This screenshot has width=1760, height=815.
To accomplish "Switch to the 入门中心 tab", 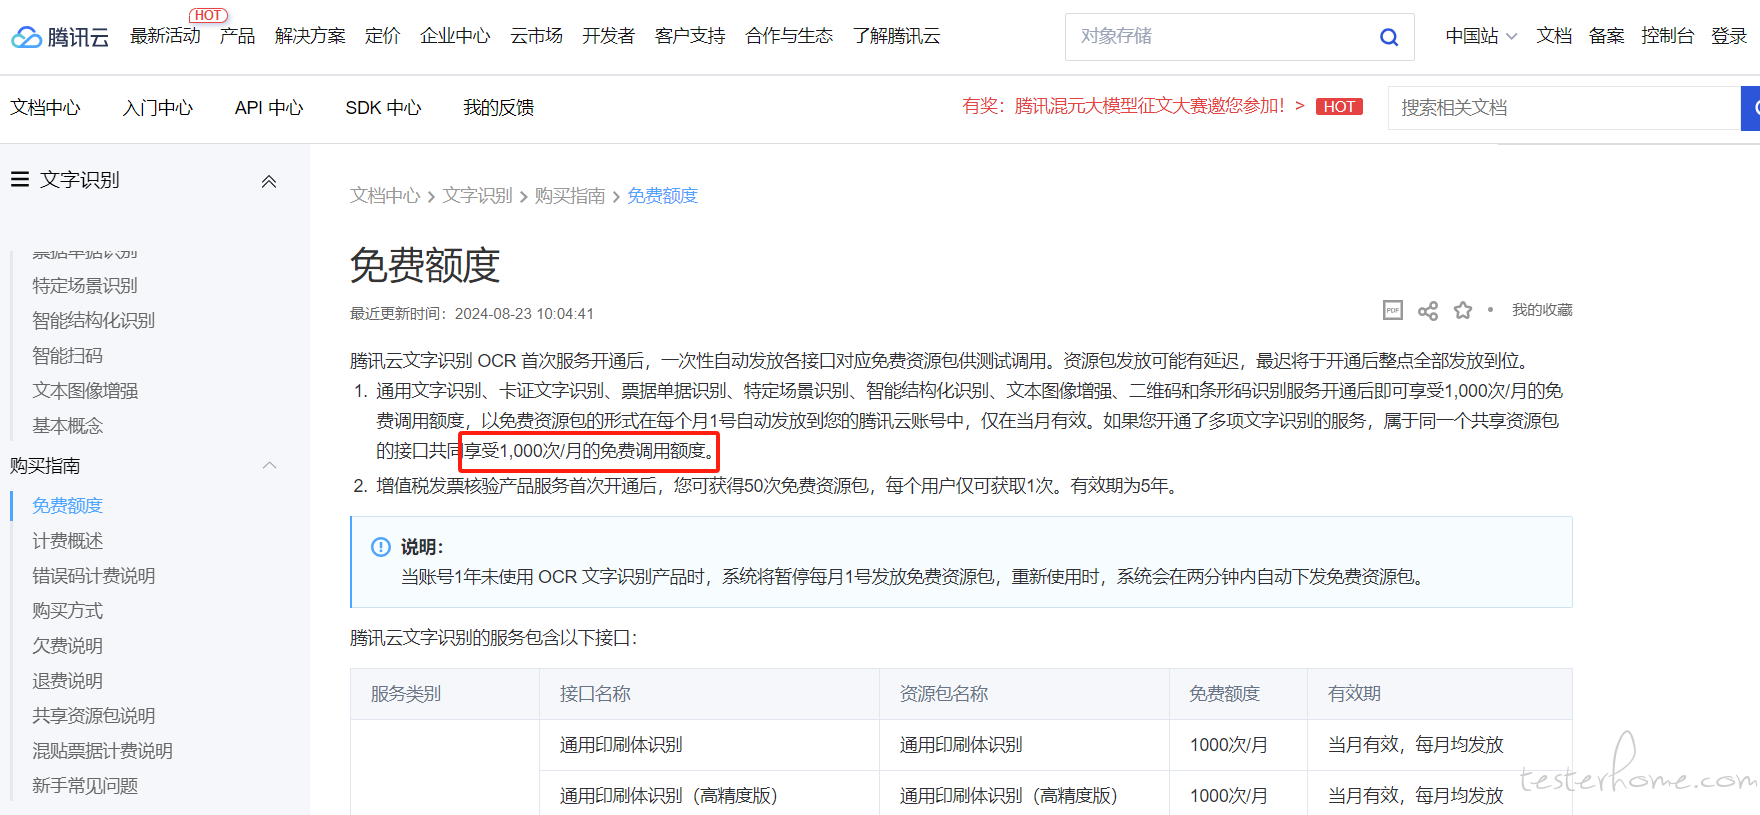I will [x=157, y=108].
